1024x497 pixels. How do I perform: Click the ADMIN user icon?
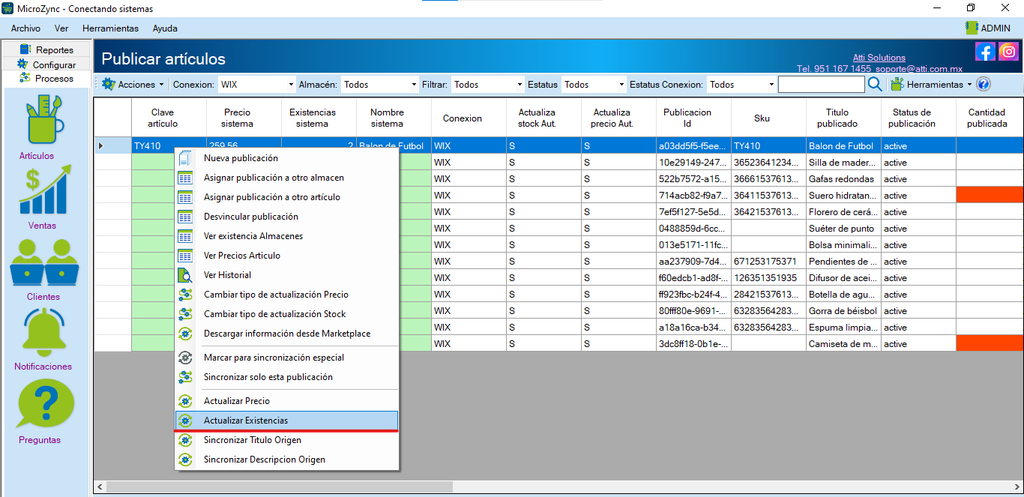972,28
